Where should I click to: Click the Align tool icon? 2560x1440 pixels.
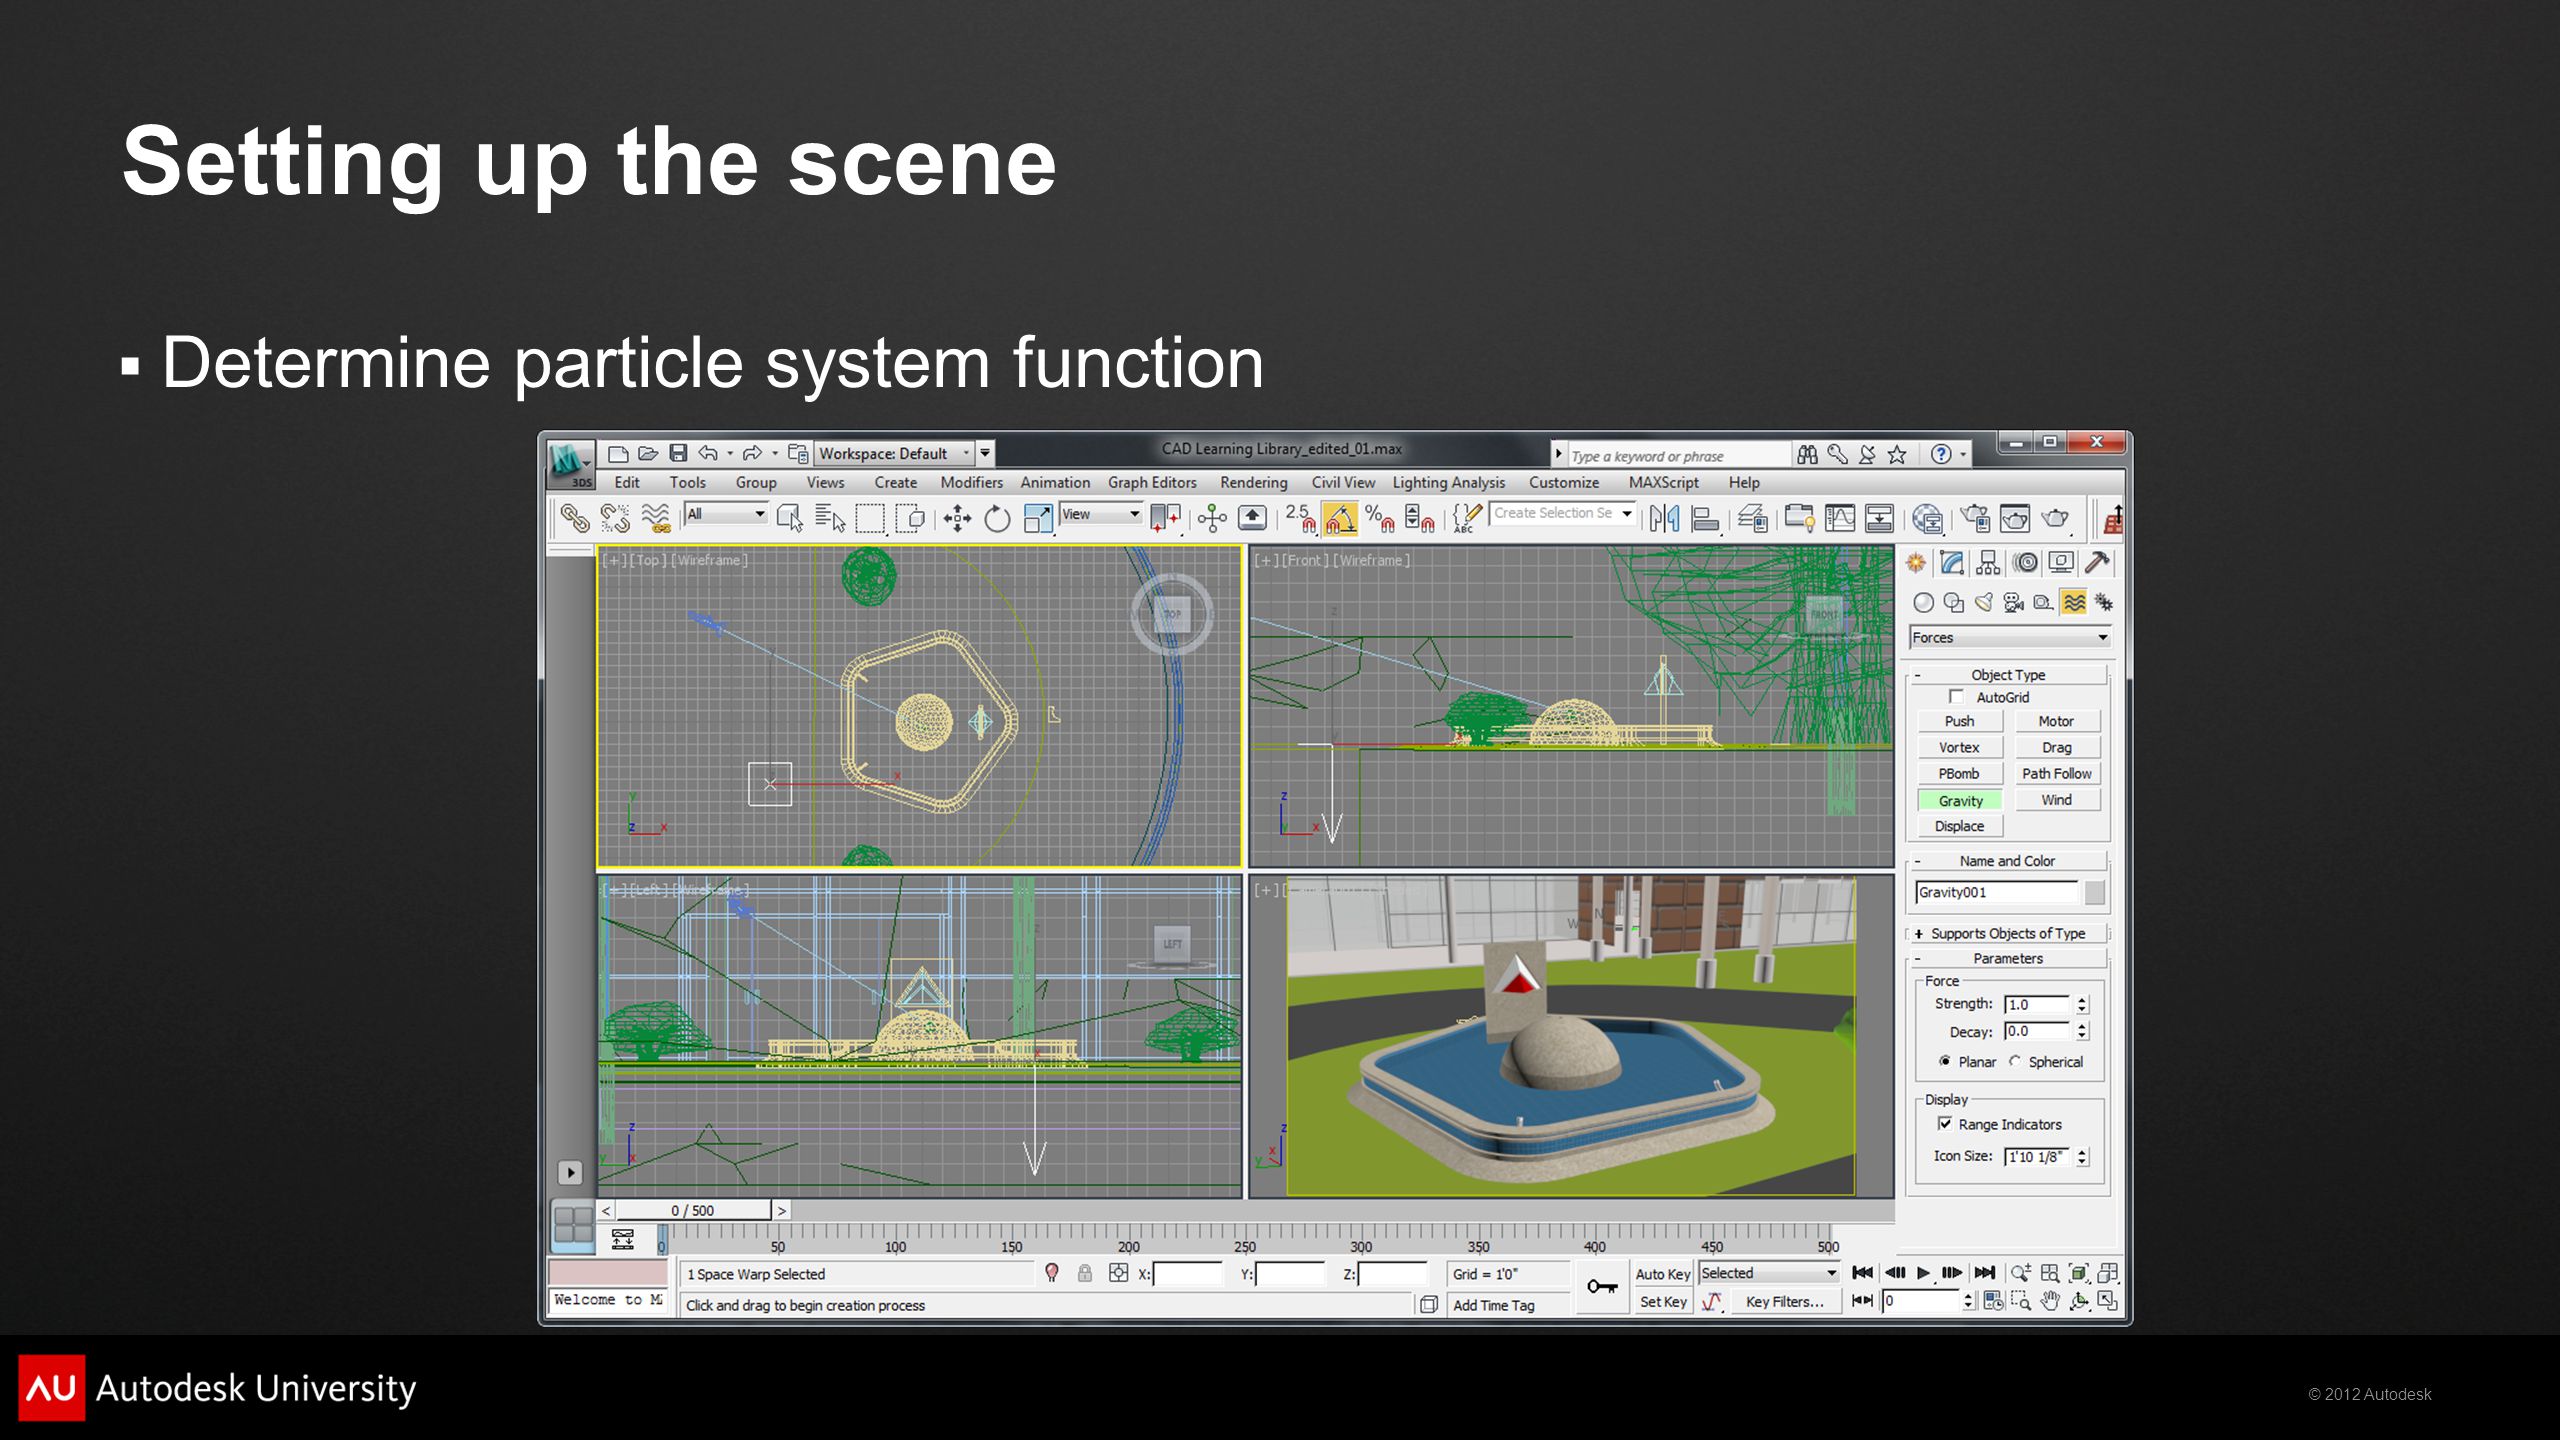[x=1705, y=518]
